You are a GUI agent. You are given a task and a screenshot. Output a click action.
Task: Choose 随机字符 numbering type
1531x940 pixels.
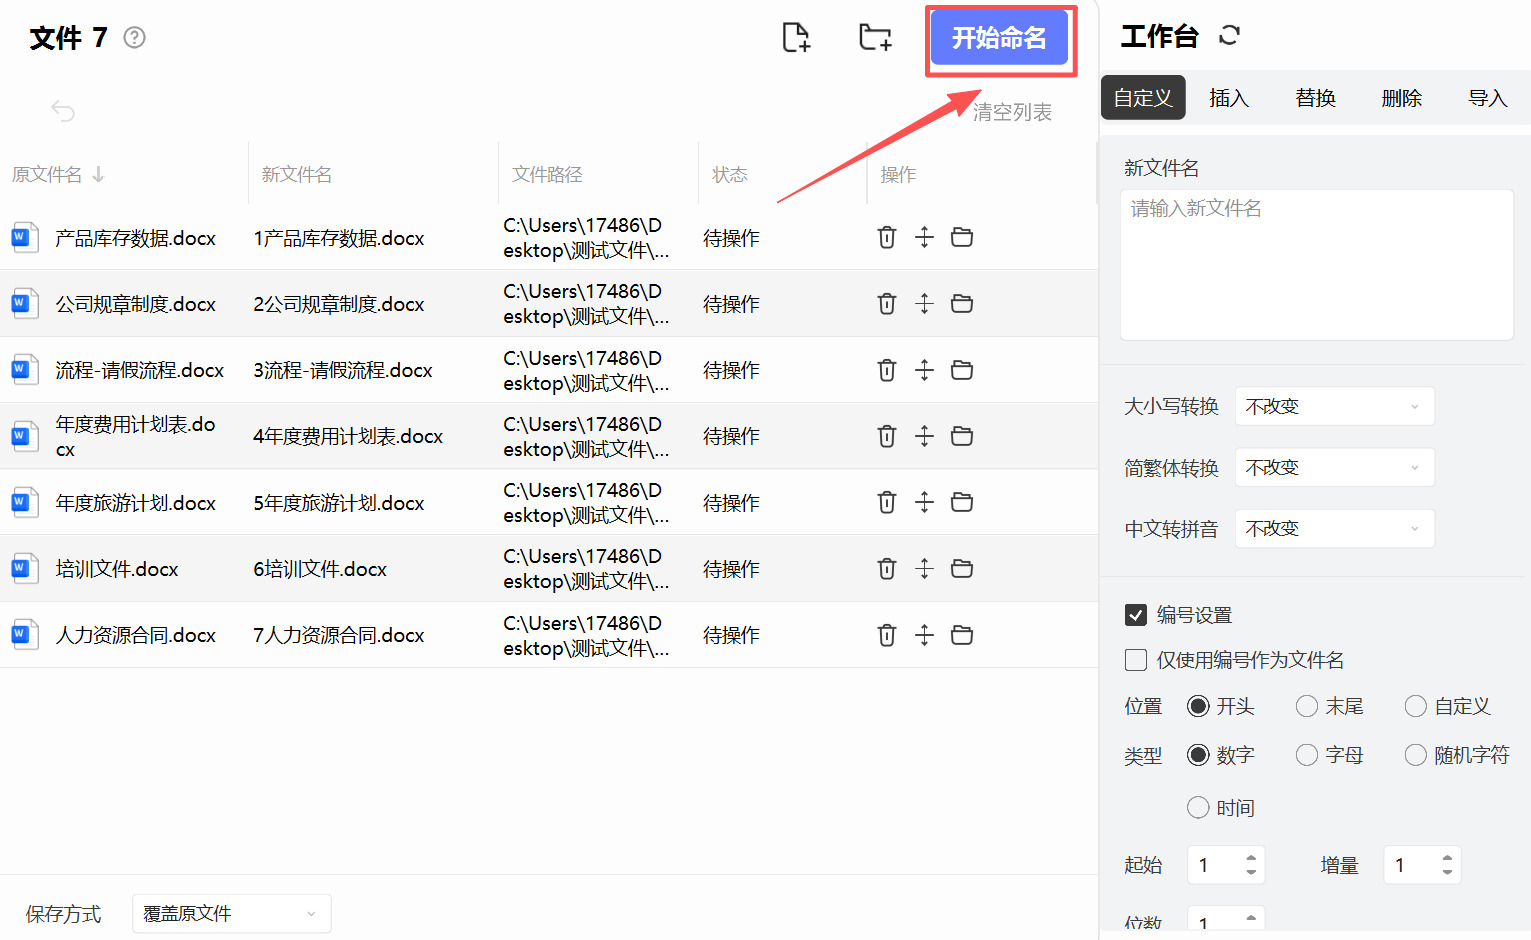coord(1416,755)
